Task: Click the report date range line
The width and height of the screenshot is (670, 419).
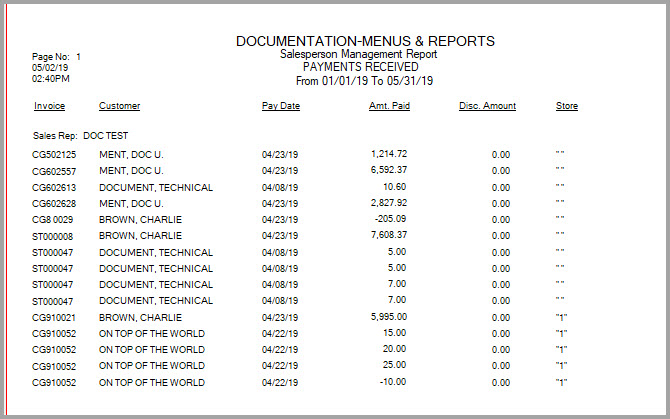Action: point(364,81)
